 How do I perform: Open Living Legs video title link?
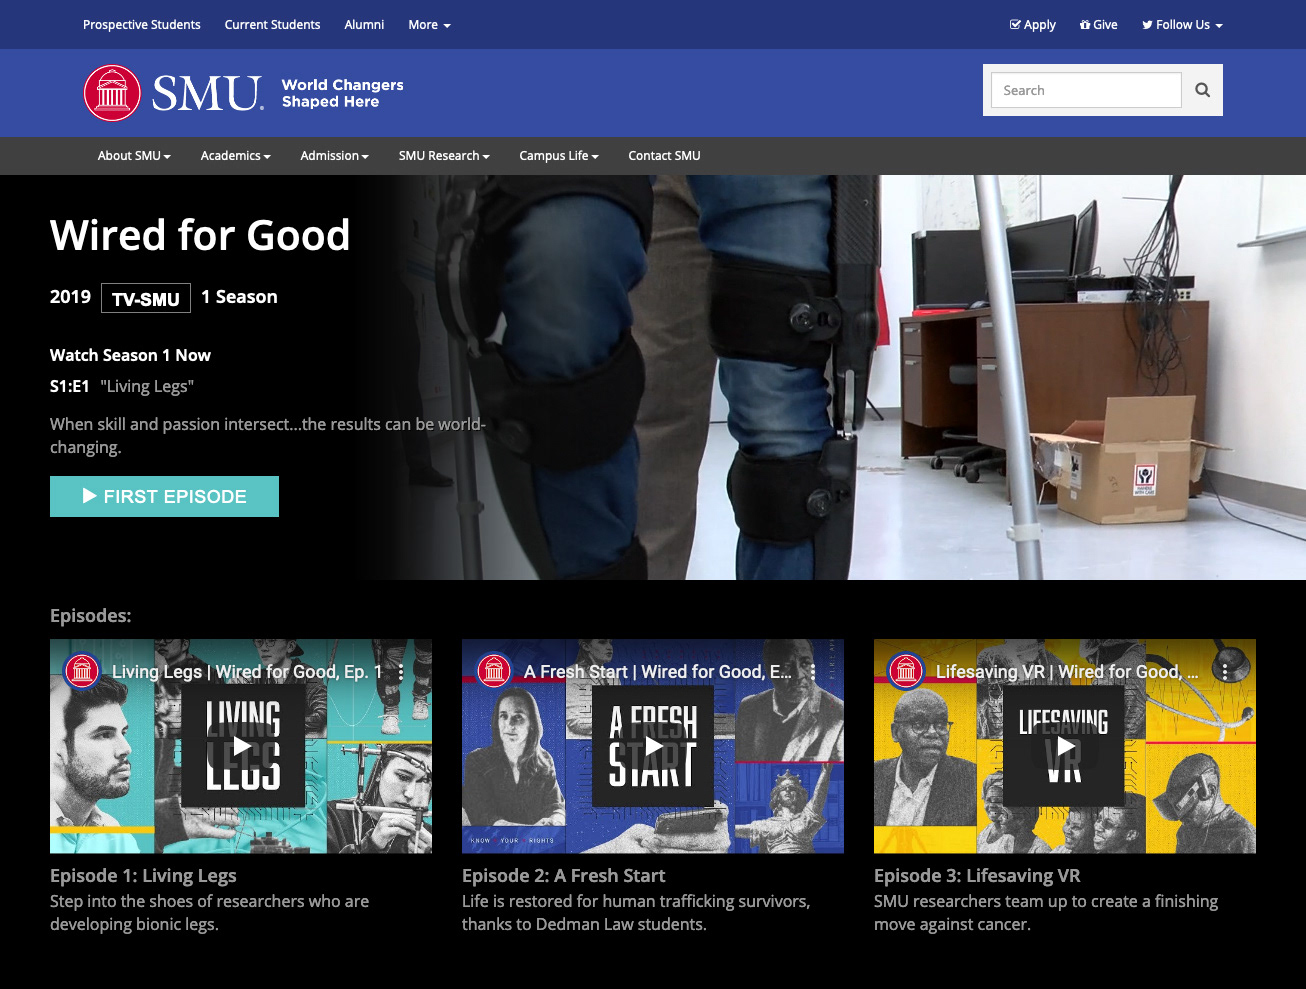[247, 672]
